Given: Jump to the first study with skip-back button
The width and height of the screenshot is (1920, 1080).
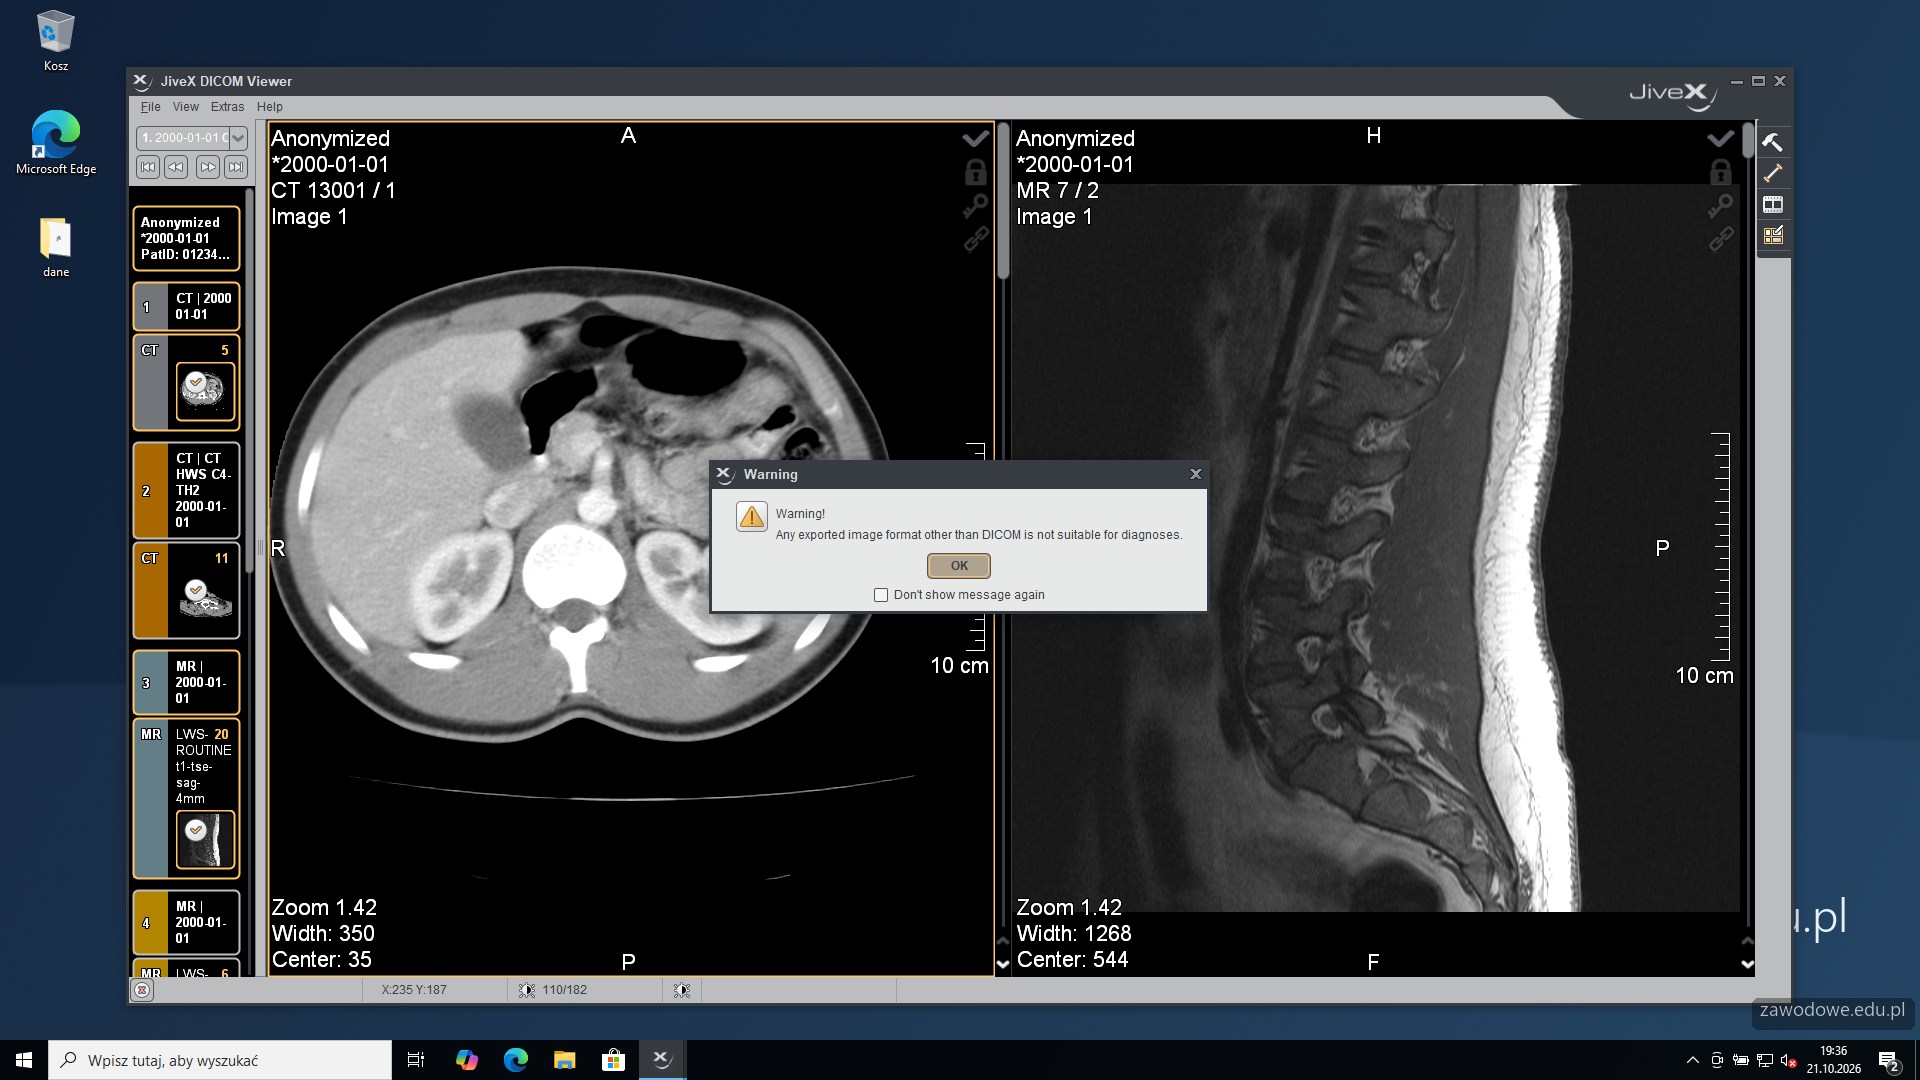Looking at the screenshot, I should click(x=148, y=167).
